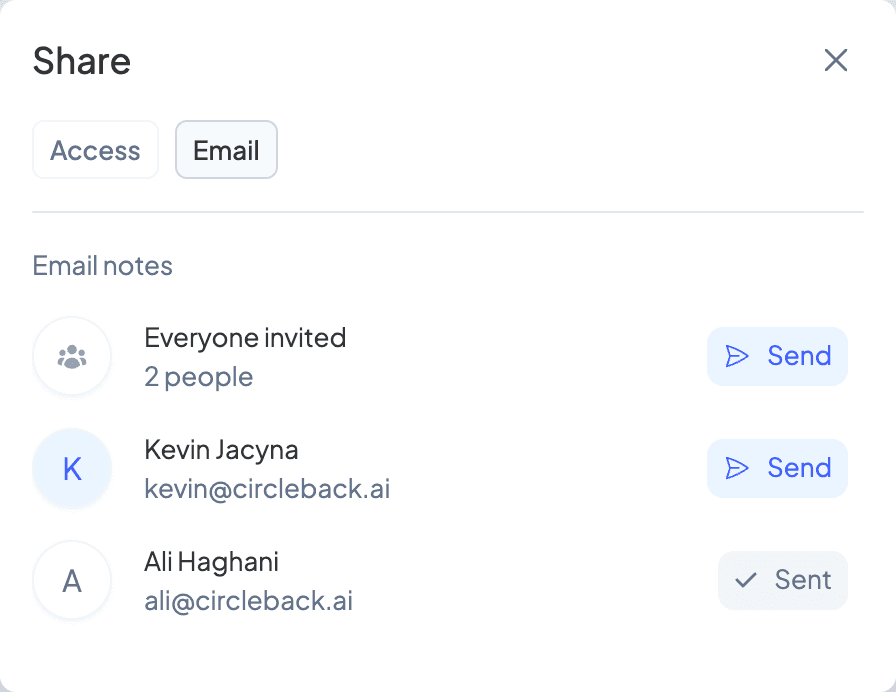The width and height of the screenshot is (896, 692).
Task: Click the group people icon avatar
Action: click(72, 357)
